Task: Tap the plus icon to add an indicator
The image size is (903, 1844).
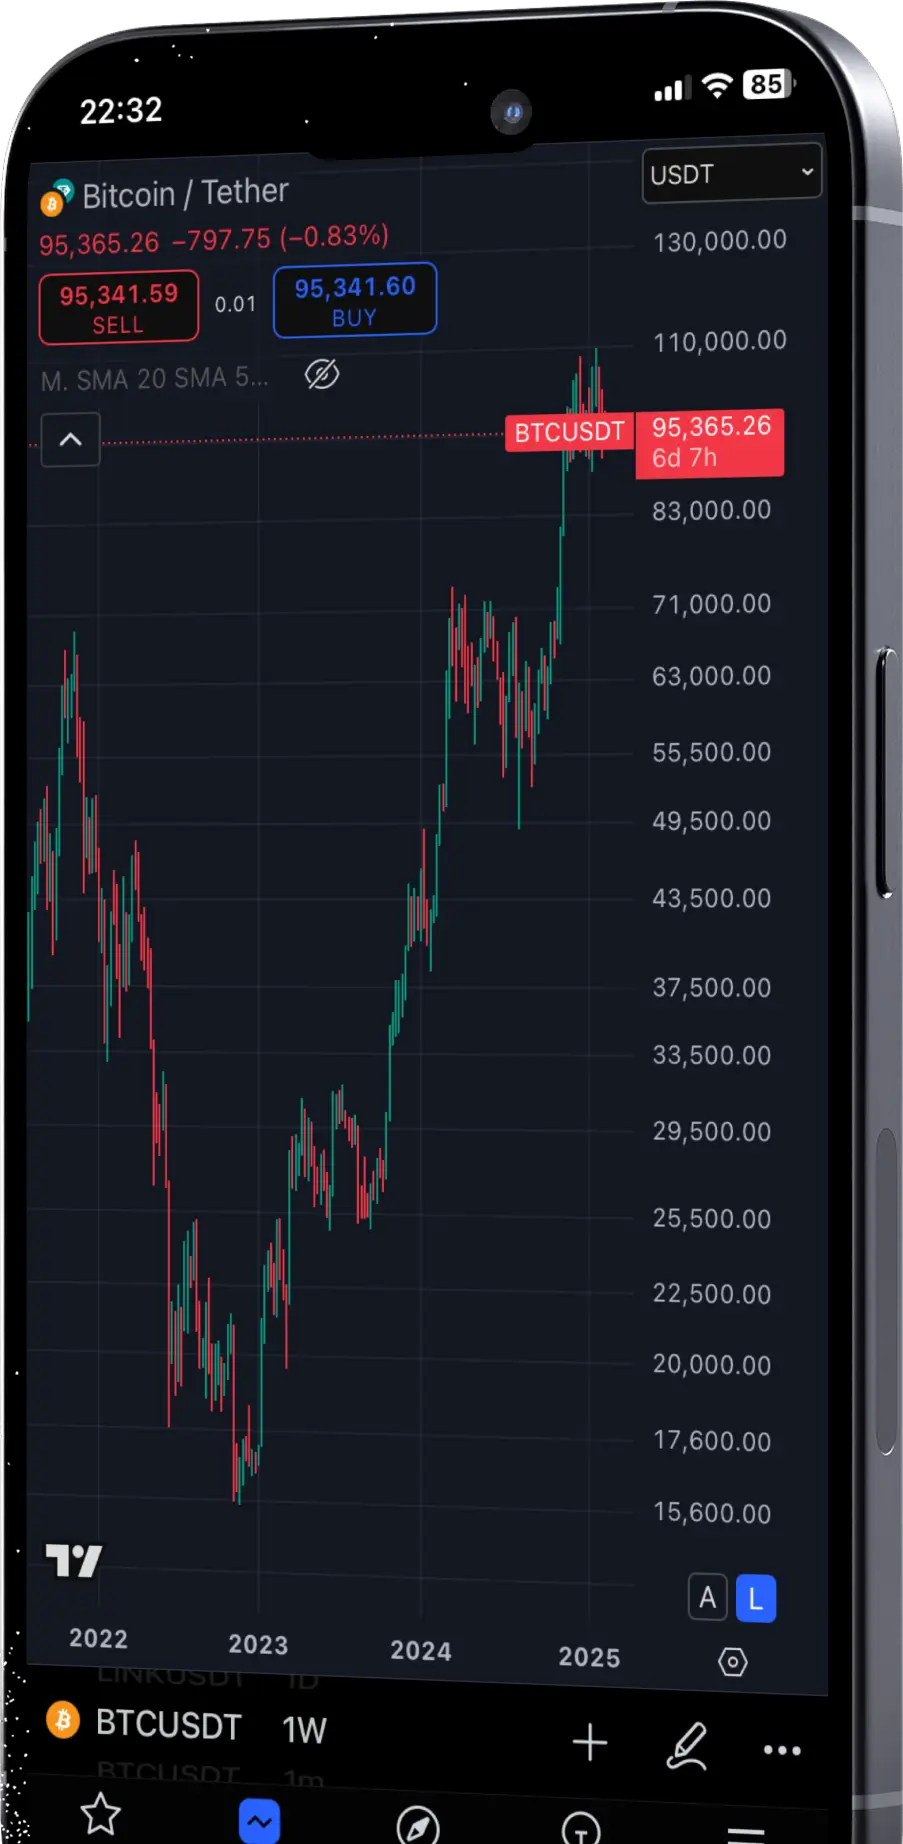Action: [589, 1742]
